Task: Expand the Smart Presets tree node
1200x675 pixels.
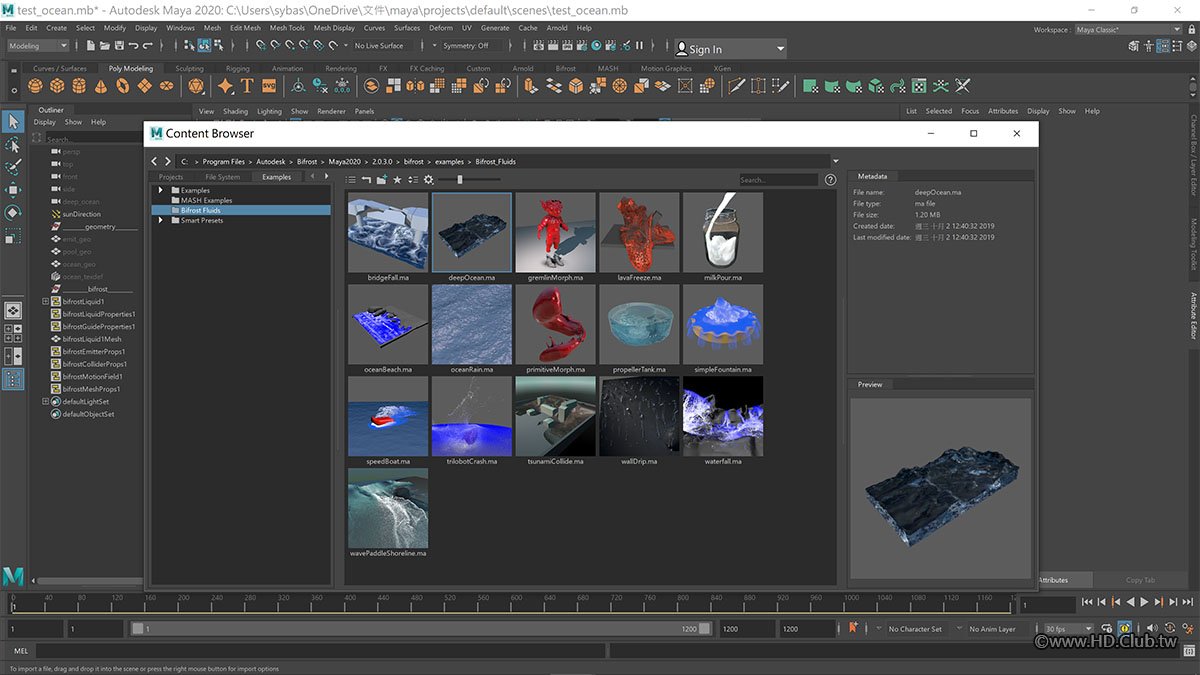Action: pos(160,220)
